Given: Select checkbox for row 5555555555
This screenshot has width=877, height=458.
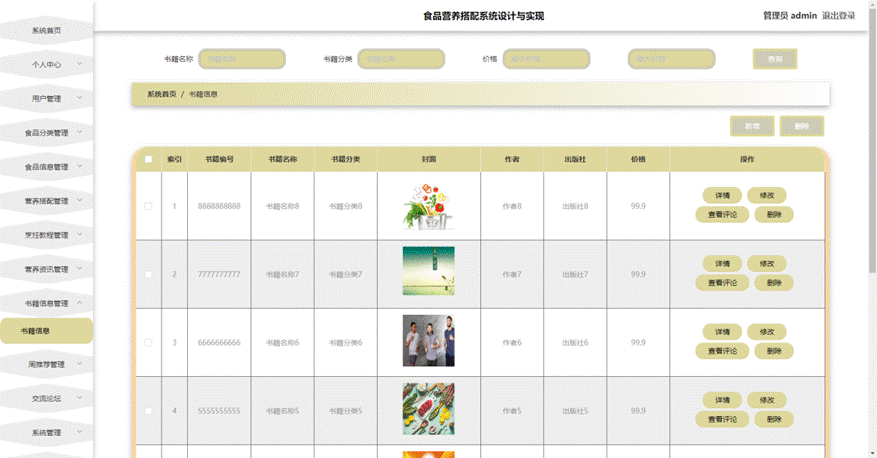Looking at the screenshot, I should [148, 411].
